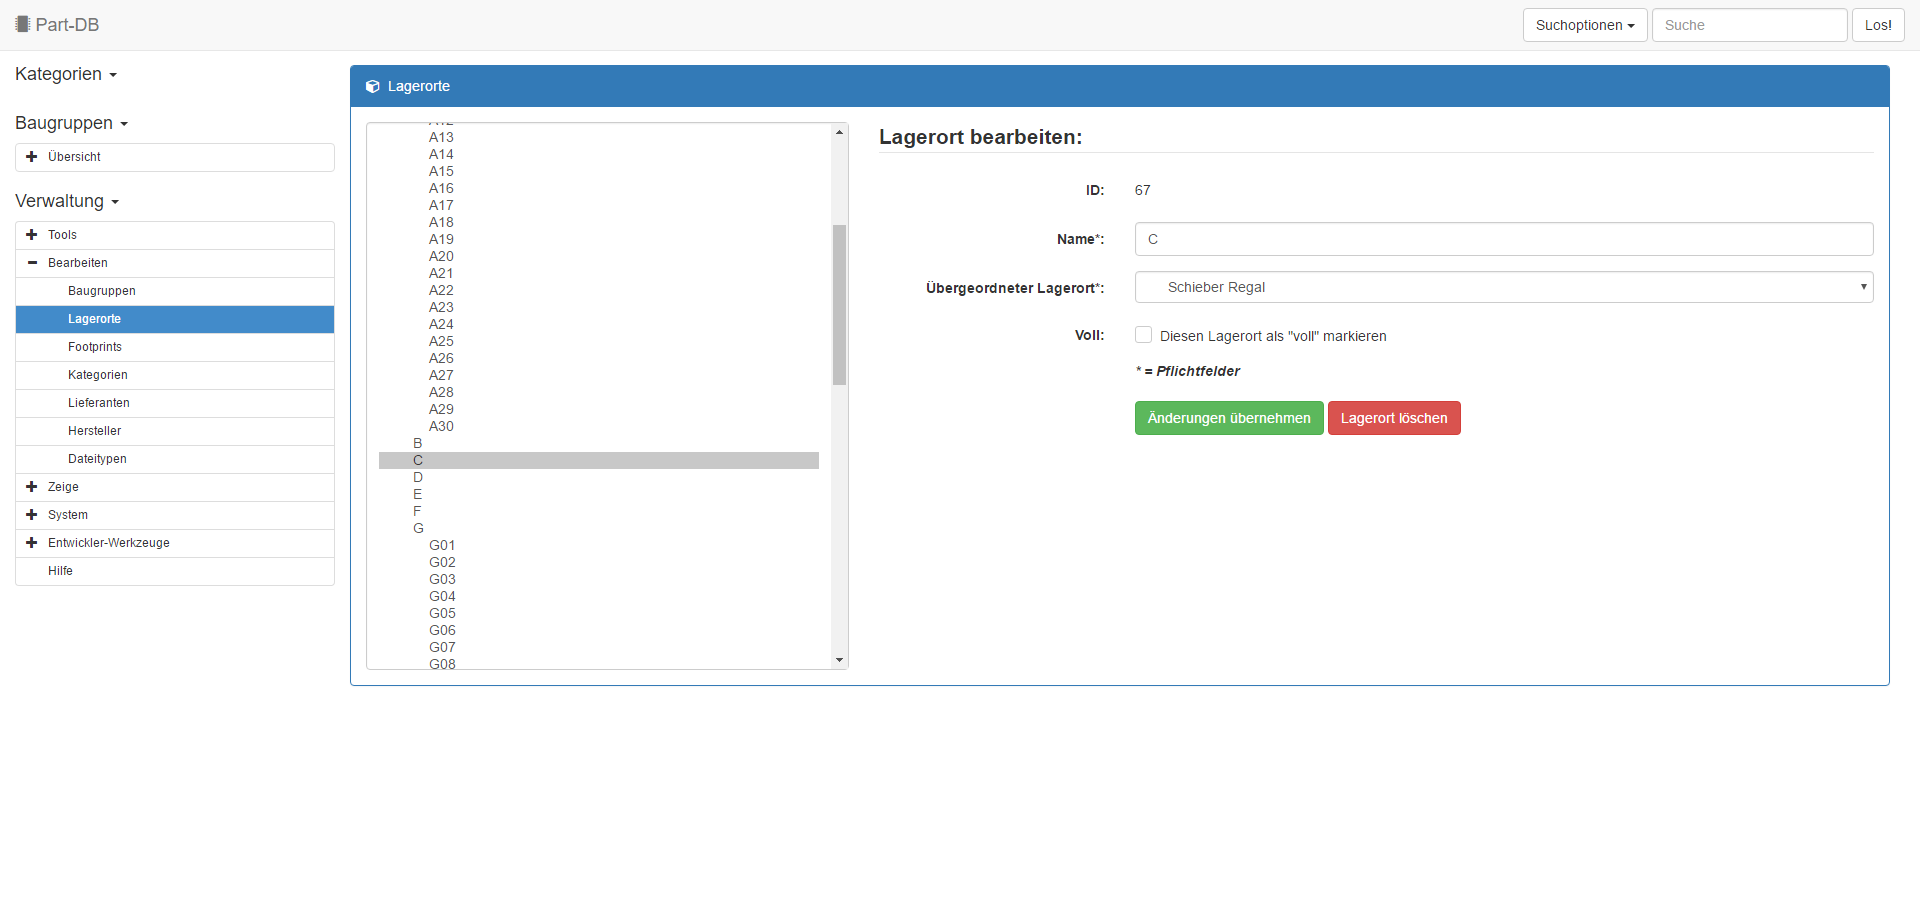This screenshot has height=901, width=1920.
Task: Click the Los! search button
Action: [x=1878, y=25]
